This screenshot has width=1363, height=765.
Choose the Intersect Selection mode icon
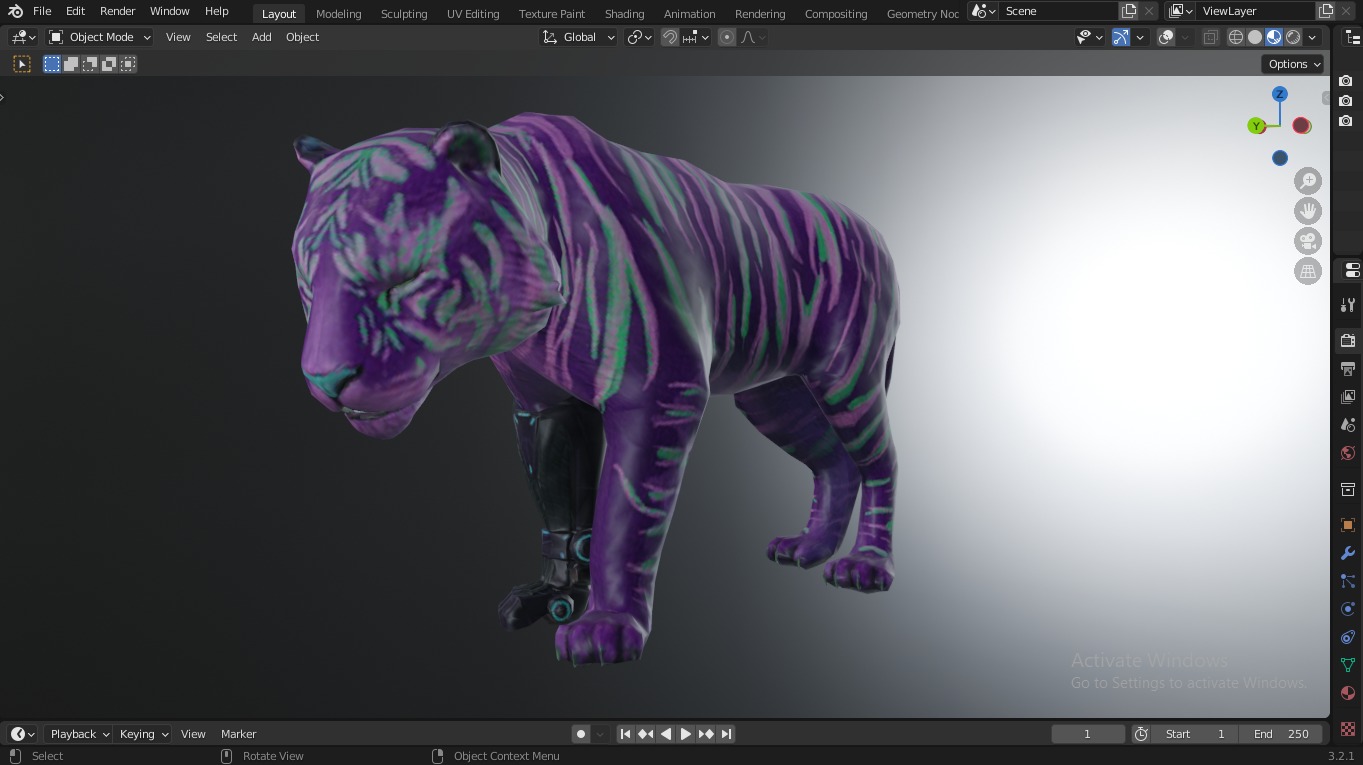(x=128, y=64)
